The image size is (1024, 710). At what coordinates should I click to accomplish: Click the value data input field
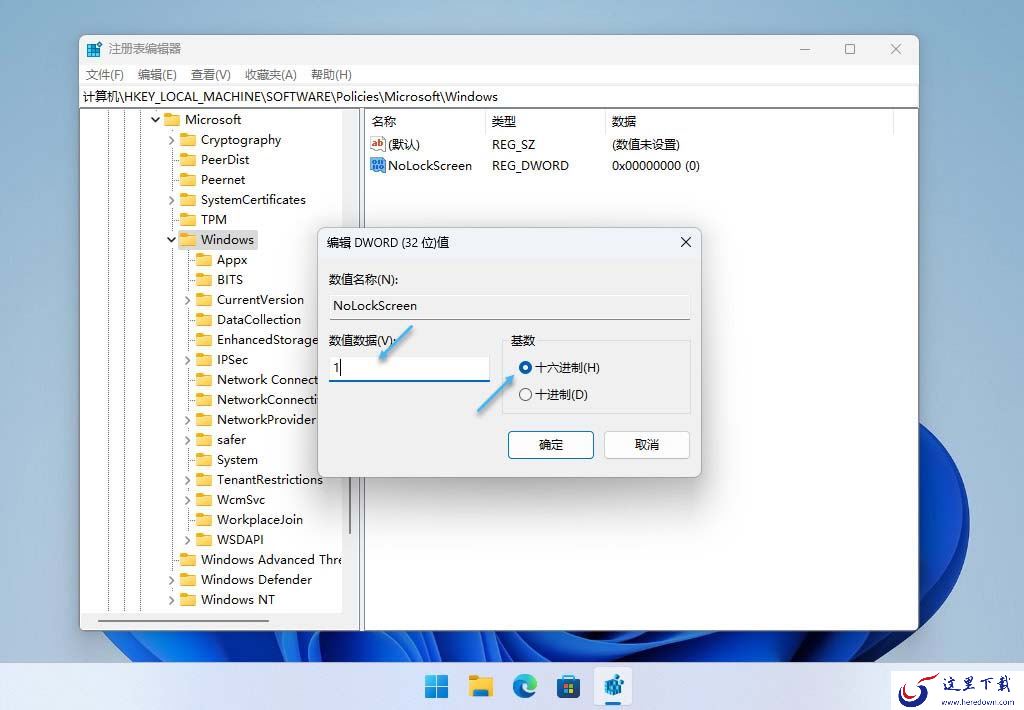409,368
